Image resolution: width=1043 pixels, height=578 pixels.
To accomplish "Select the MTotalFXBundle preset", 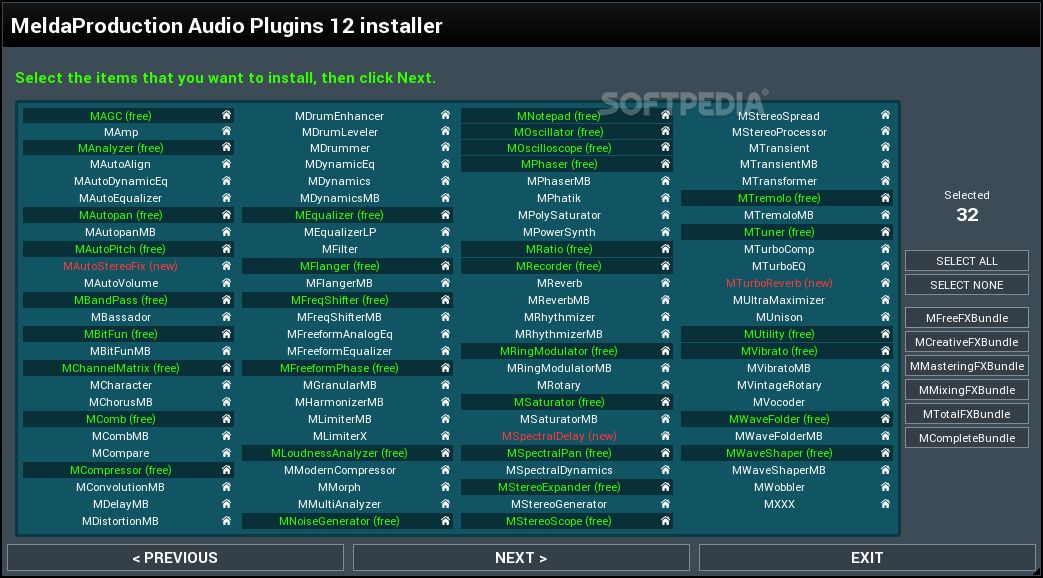I will (967, 414).
